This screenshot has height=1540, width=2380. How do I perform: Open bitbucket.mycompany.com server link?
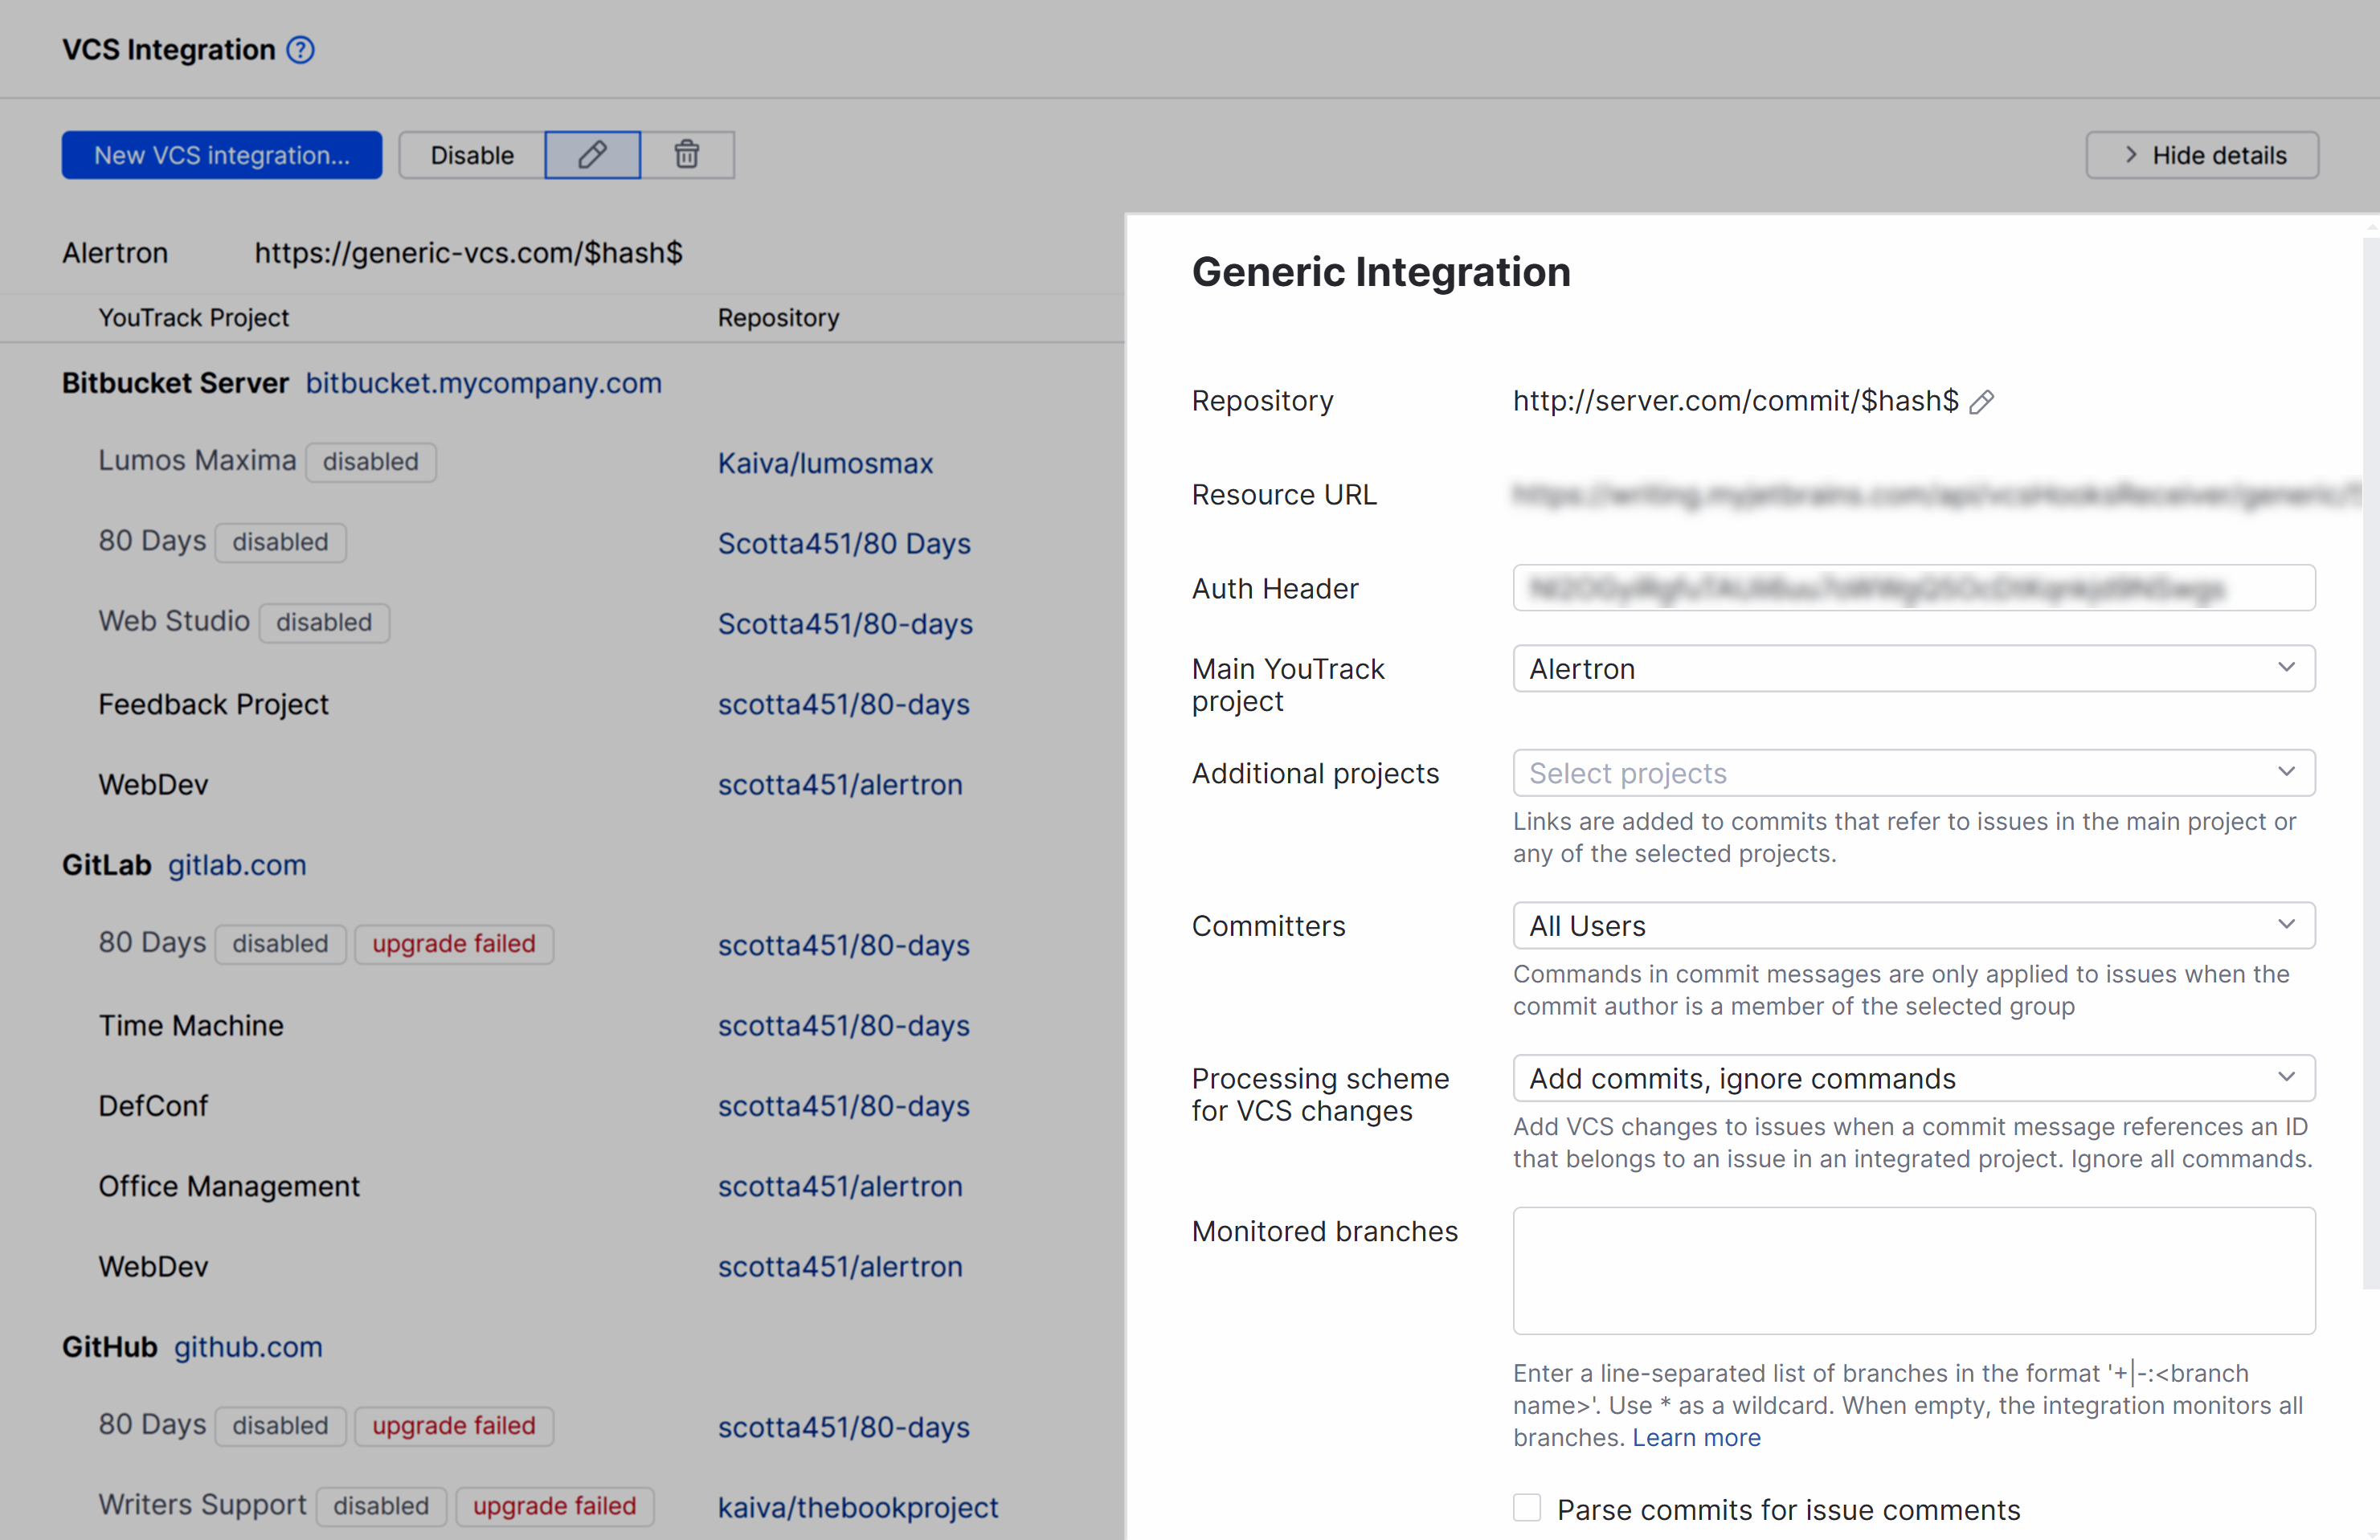point(483,383)
